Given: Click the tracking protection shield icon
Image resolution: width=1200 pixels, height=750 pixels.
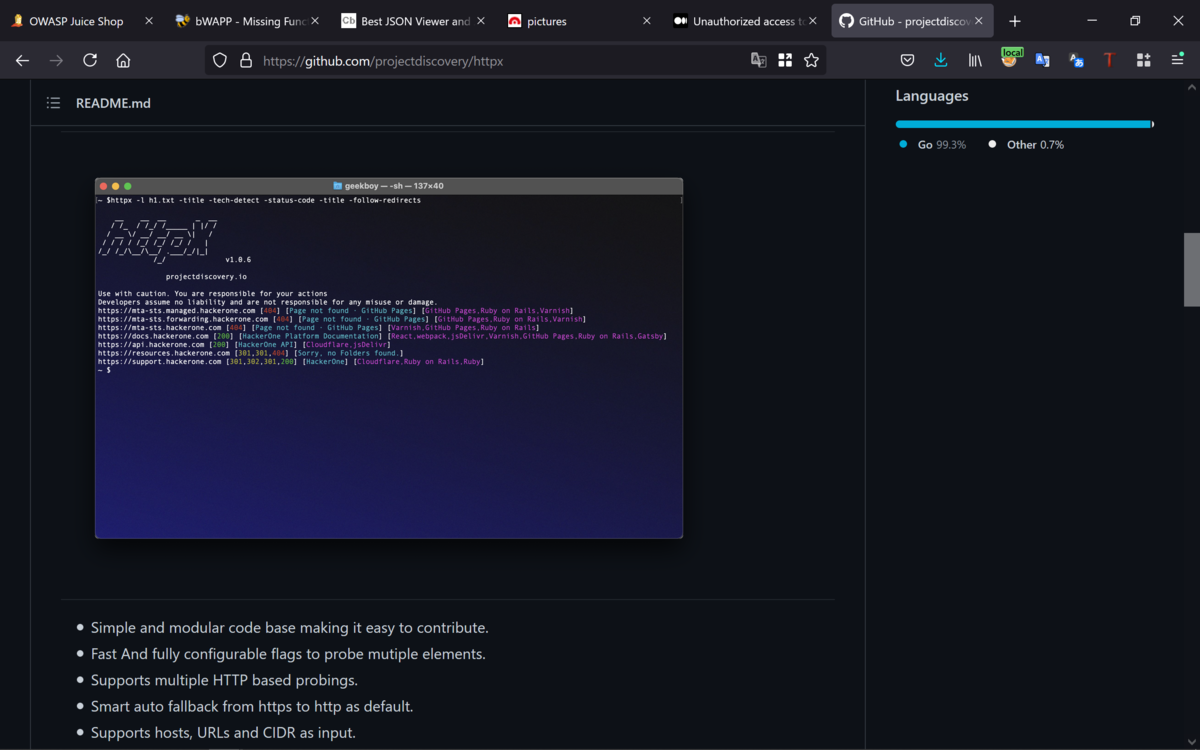Looking at the screenshot, I should click(x=220, y=61).
